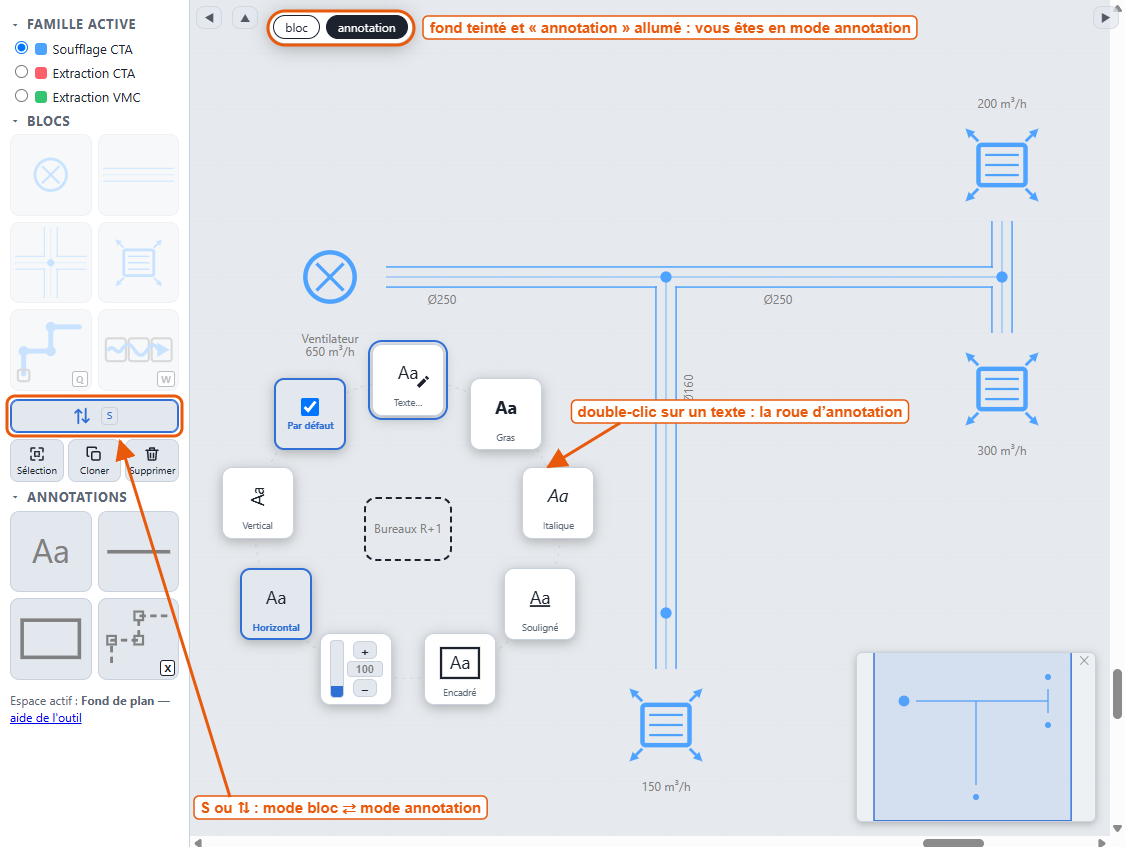Set Horizontal orientation in annotation wheel
This screenshot has width=1125, height=847.
tap(276, 604)
